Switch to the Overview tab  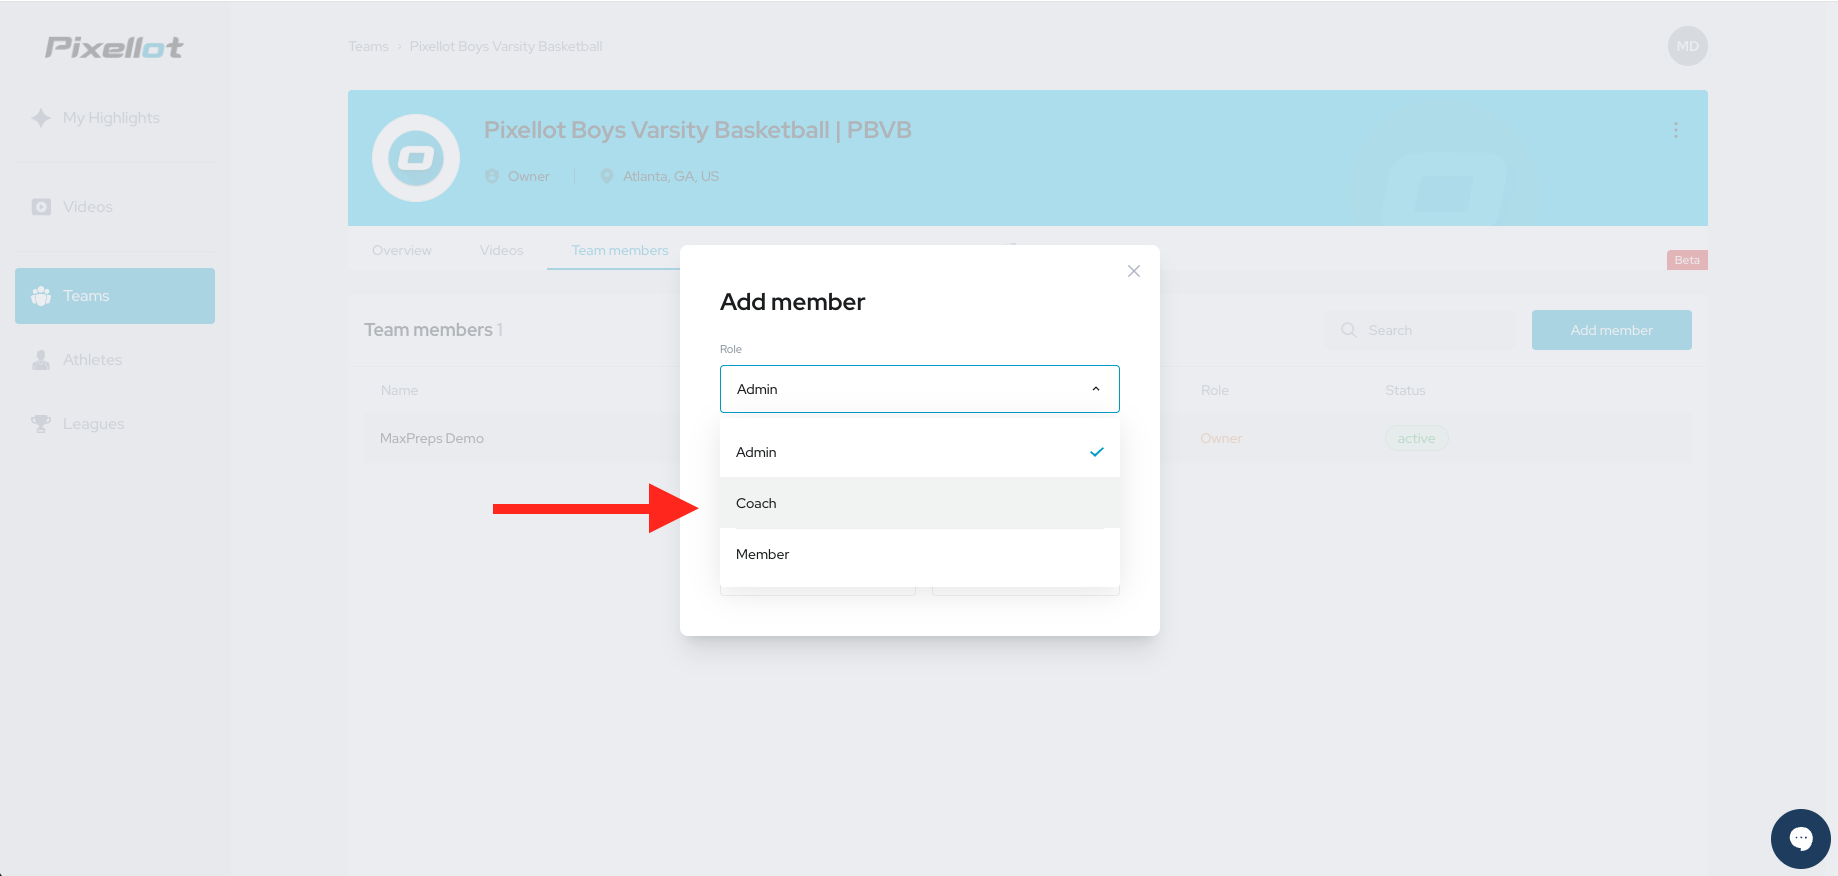click(402, 250)
